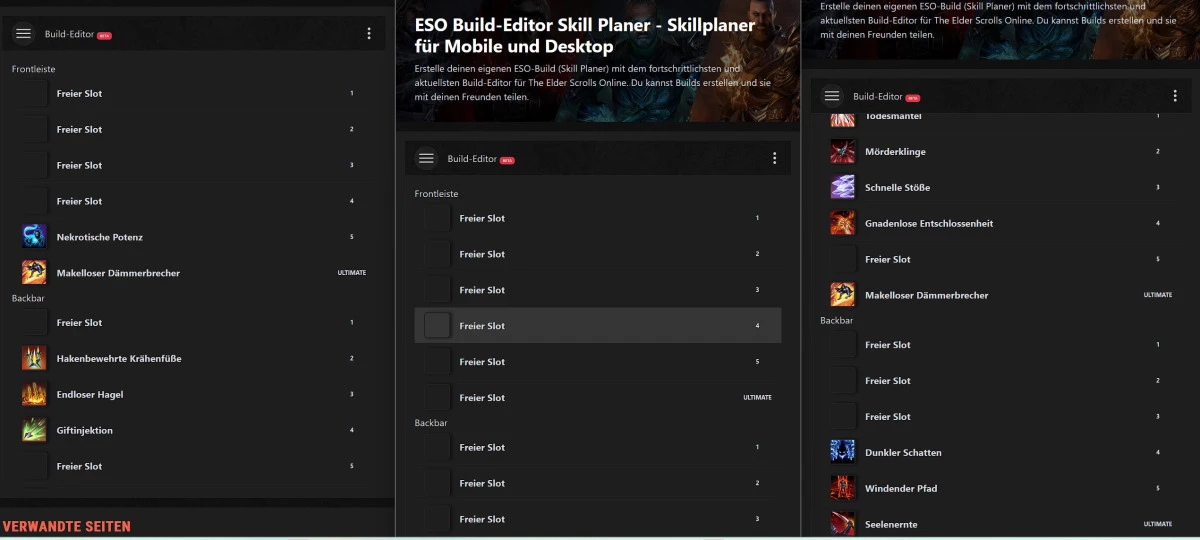This screenshot has height=540, width=1200.
Task: Open the three-dot options menu in the middle Build-Editor panel
Action: [774, 159]
